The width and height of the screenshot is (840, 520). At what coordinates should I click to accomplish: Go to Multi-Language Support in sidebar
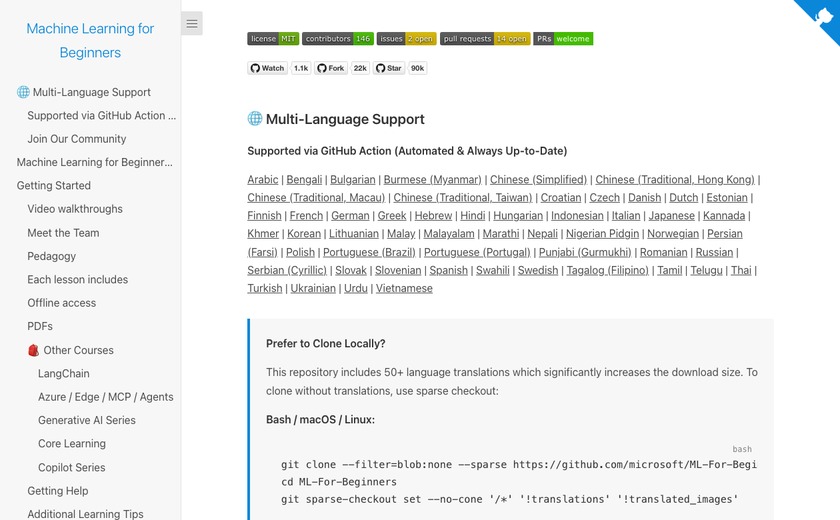[x=84, y=92]
